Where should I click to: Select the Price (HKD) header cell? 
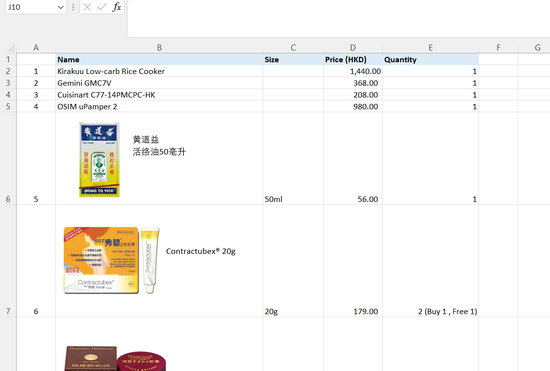tap(353, 60)
